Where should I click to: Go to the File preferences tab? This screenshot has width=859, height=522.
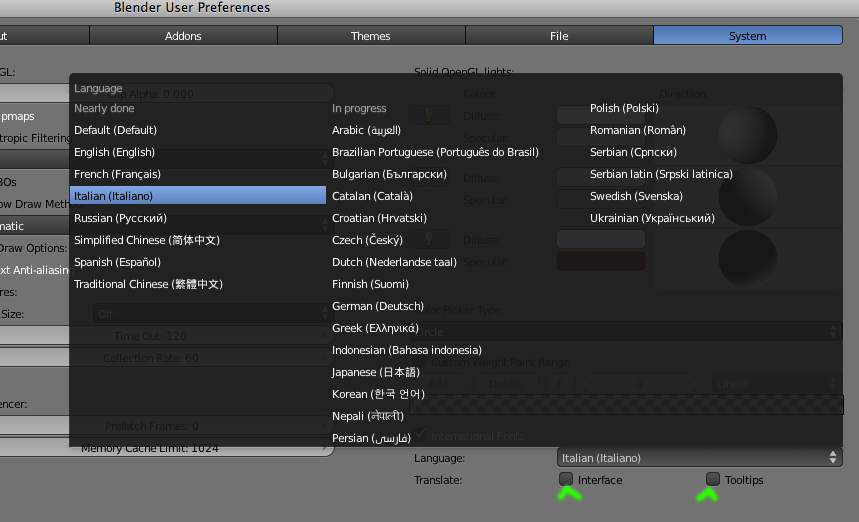[559, 36]
